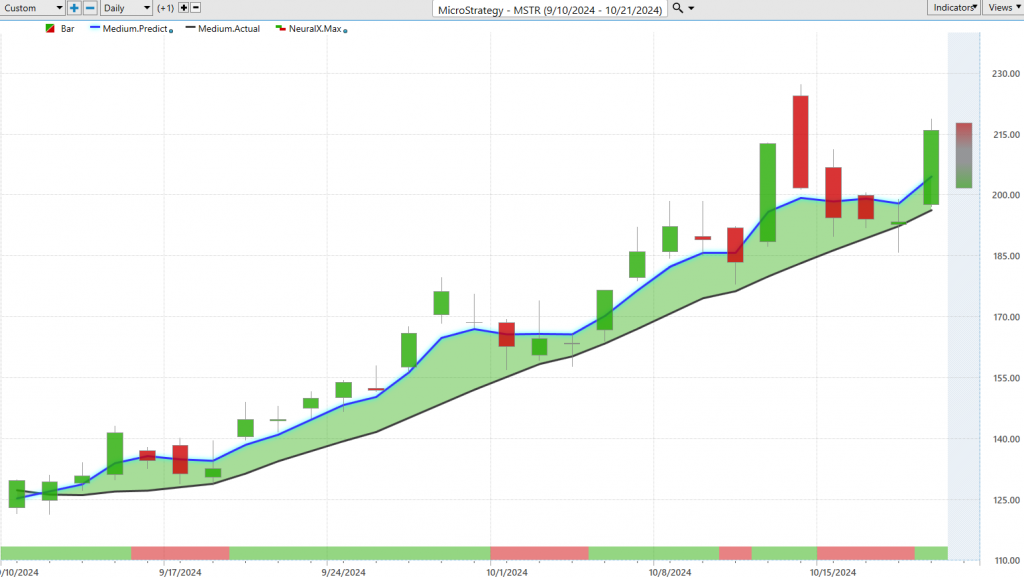Click the 110.00 price axis label
Image resolution: width=1024 pixels, height=579 pixels.
tap(1006, 561)
